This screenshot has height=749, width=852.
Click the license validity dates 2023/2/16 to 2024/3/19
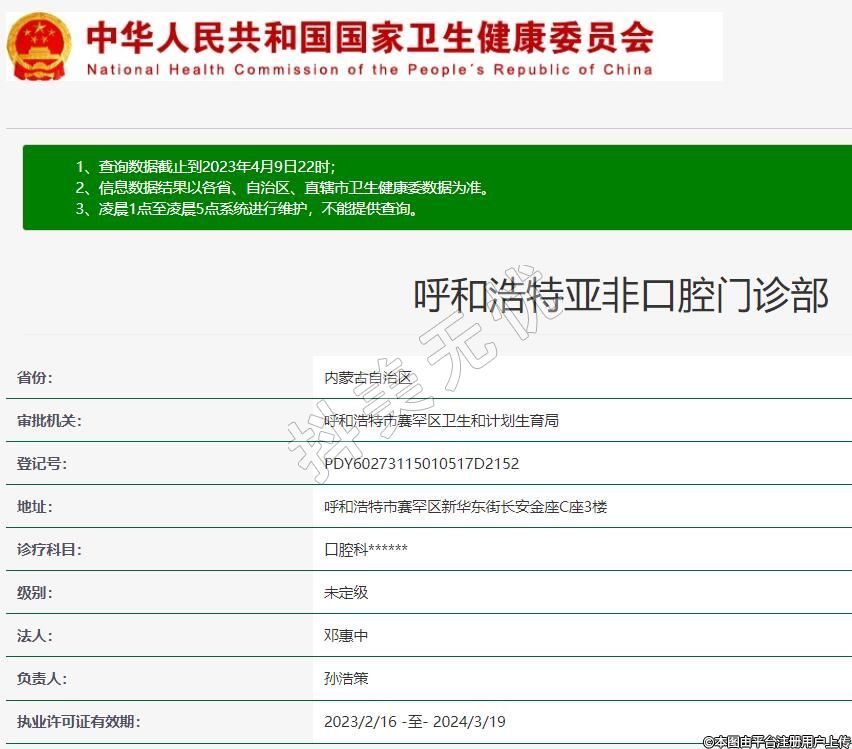point(415,722)
